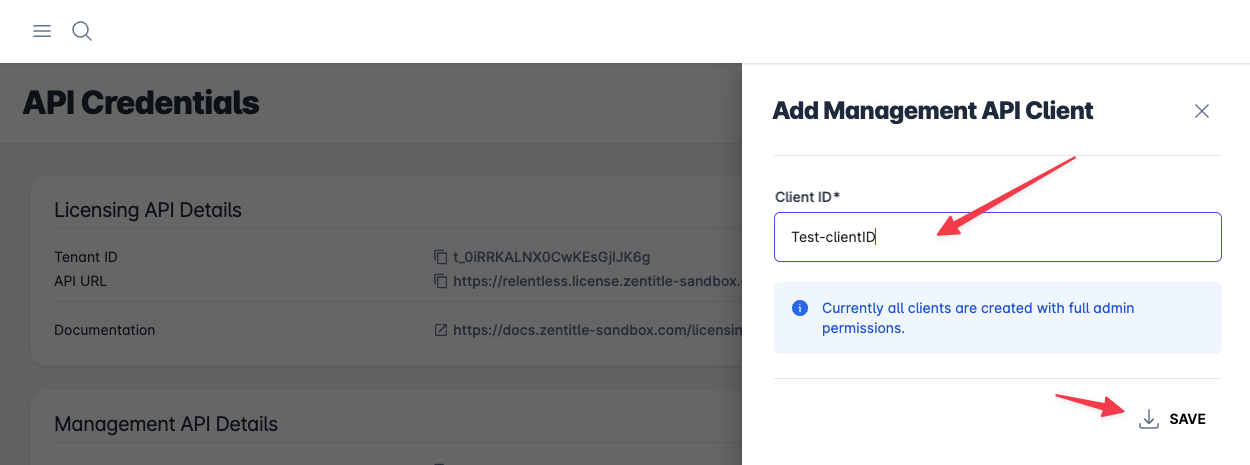
Task: Click the external link icon beside Documentation URL
Action: pos(440,329)
